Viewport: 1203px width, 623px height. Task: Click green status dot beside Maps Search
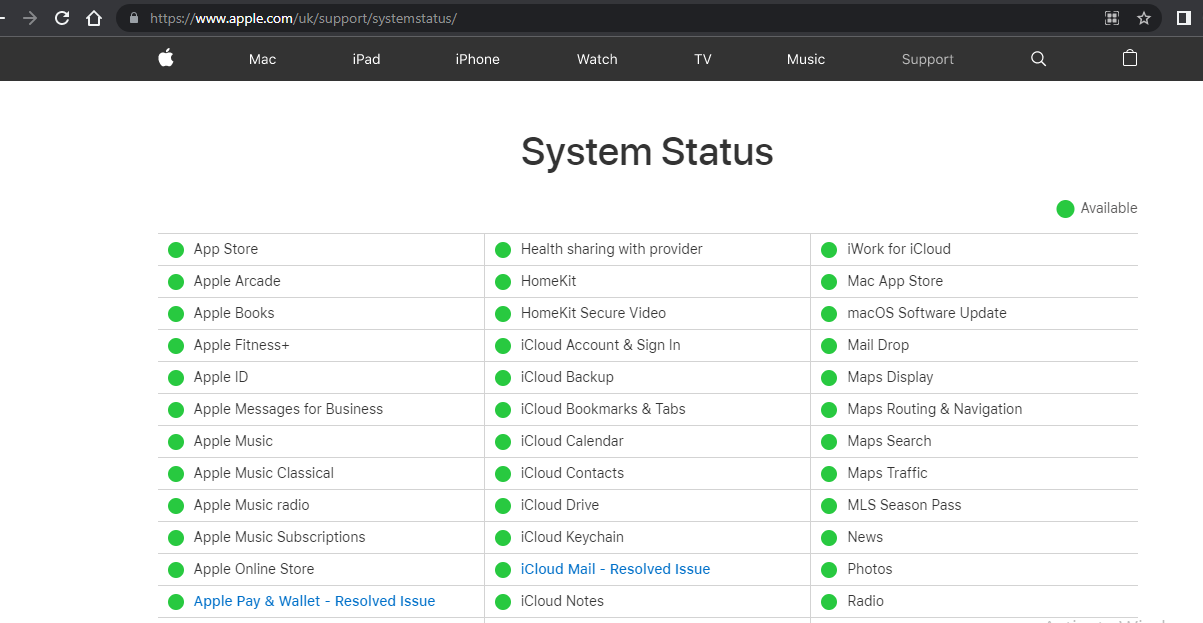tap(829, 442)
